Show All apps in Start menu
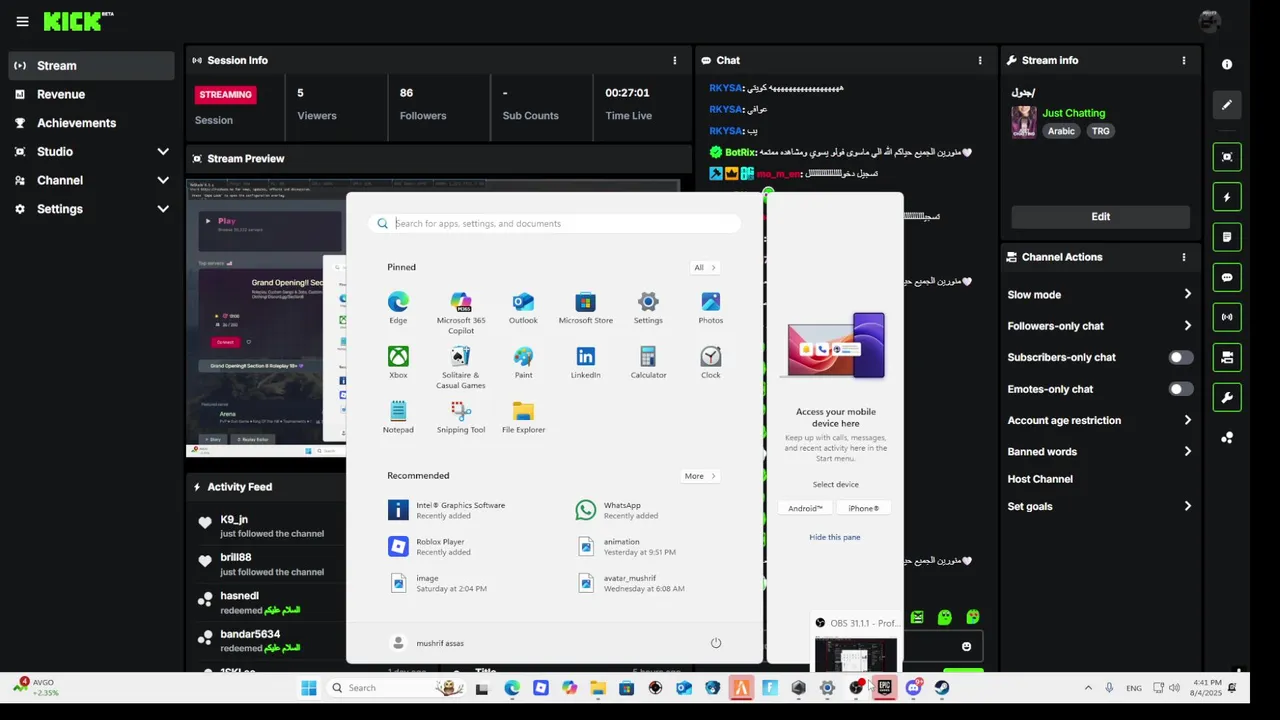The height and width of the screenshot is (720, 1280). coord(704,267)
